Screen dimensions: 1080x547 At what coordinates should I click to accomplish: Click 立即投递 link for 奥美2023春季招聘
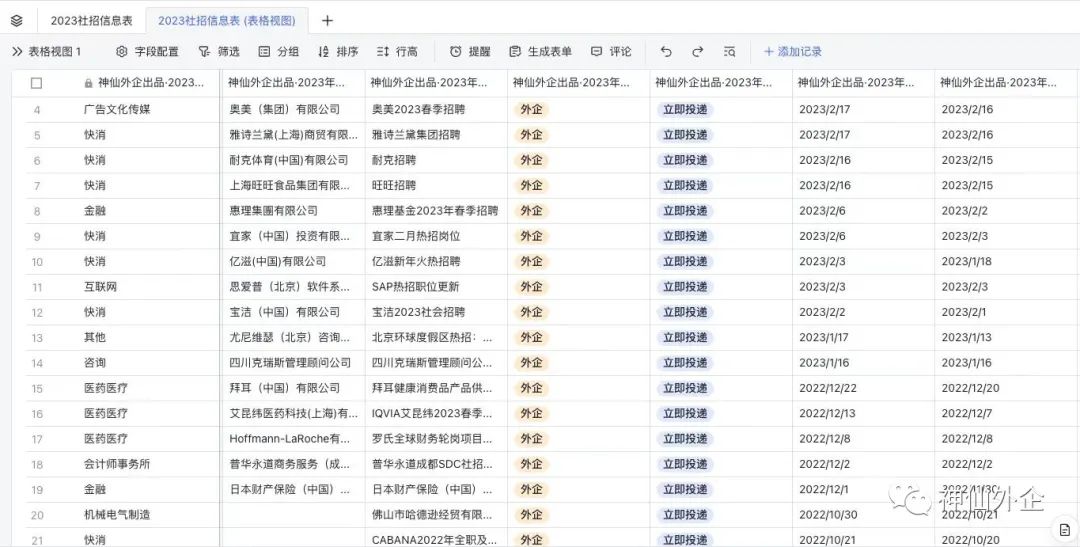pyautogui.click(x=685, y=110)
